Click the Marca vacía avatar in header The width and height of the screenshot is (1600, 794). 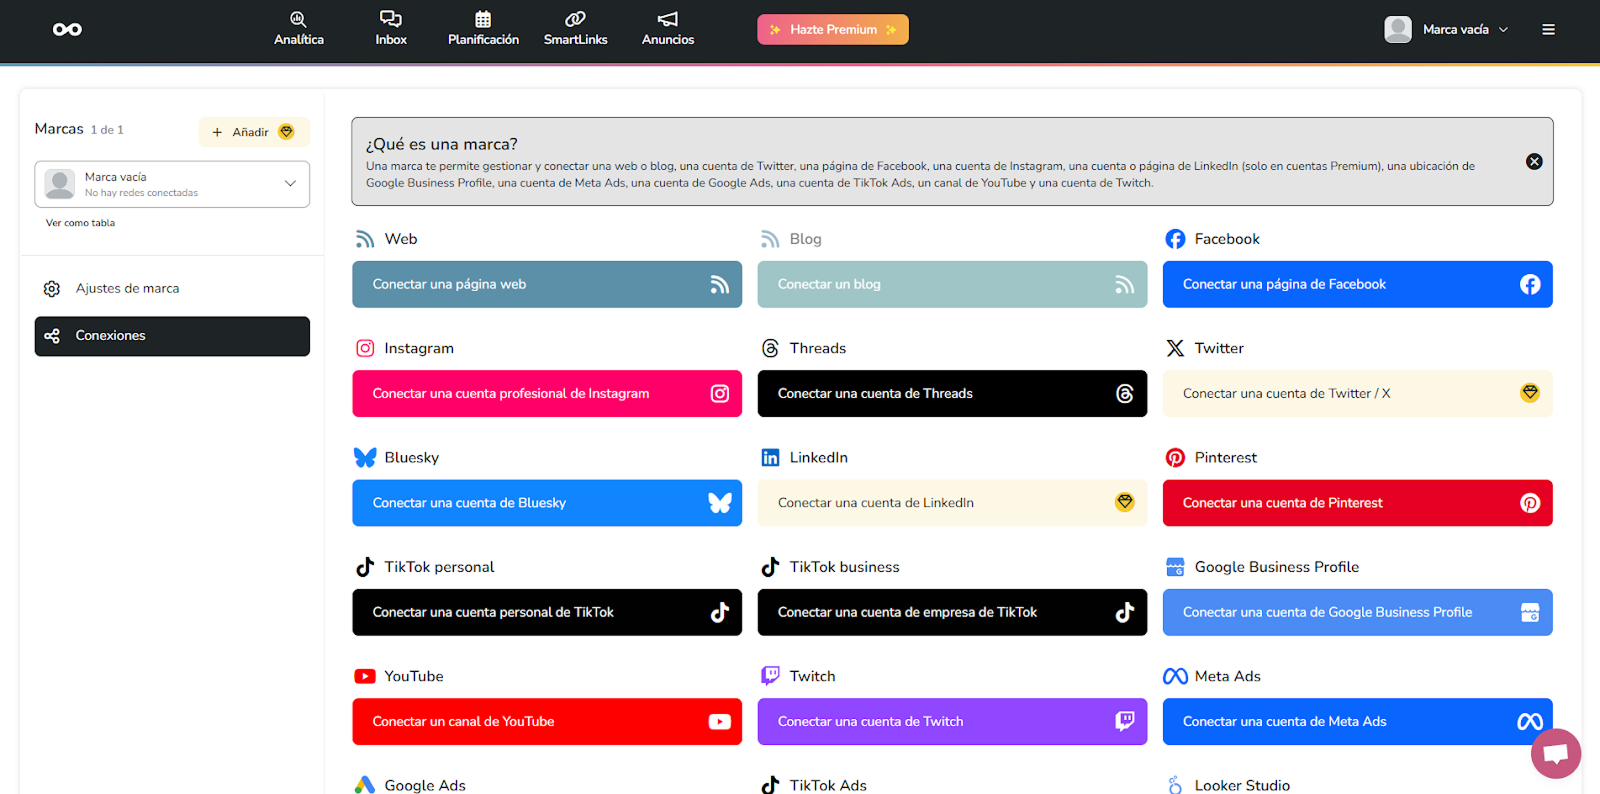coord(1398,29)
